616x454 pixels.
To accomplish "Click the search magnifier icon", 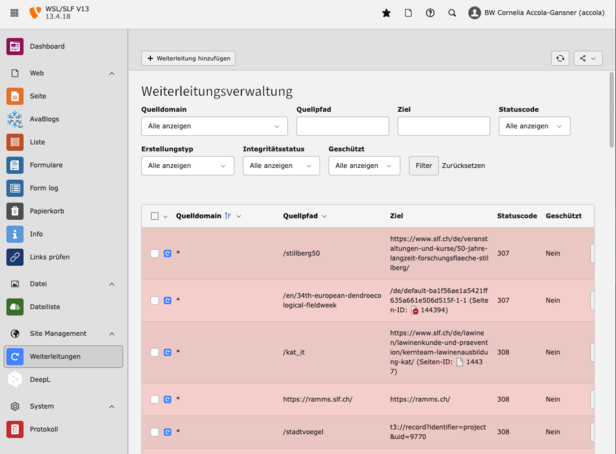I will [452, 13].
